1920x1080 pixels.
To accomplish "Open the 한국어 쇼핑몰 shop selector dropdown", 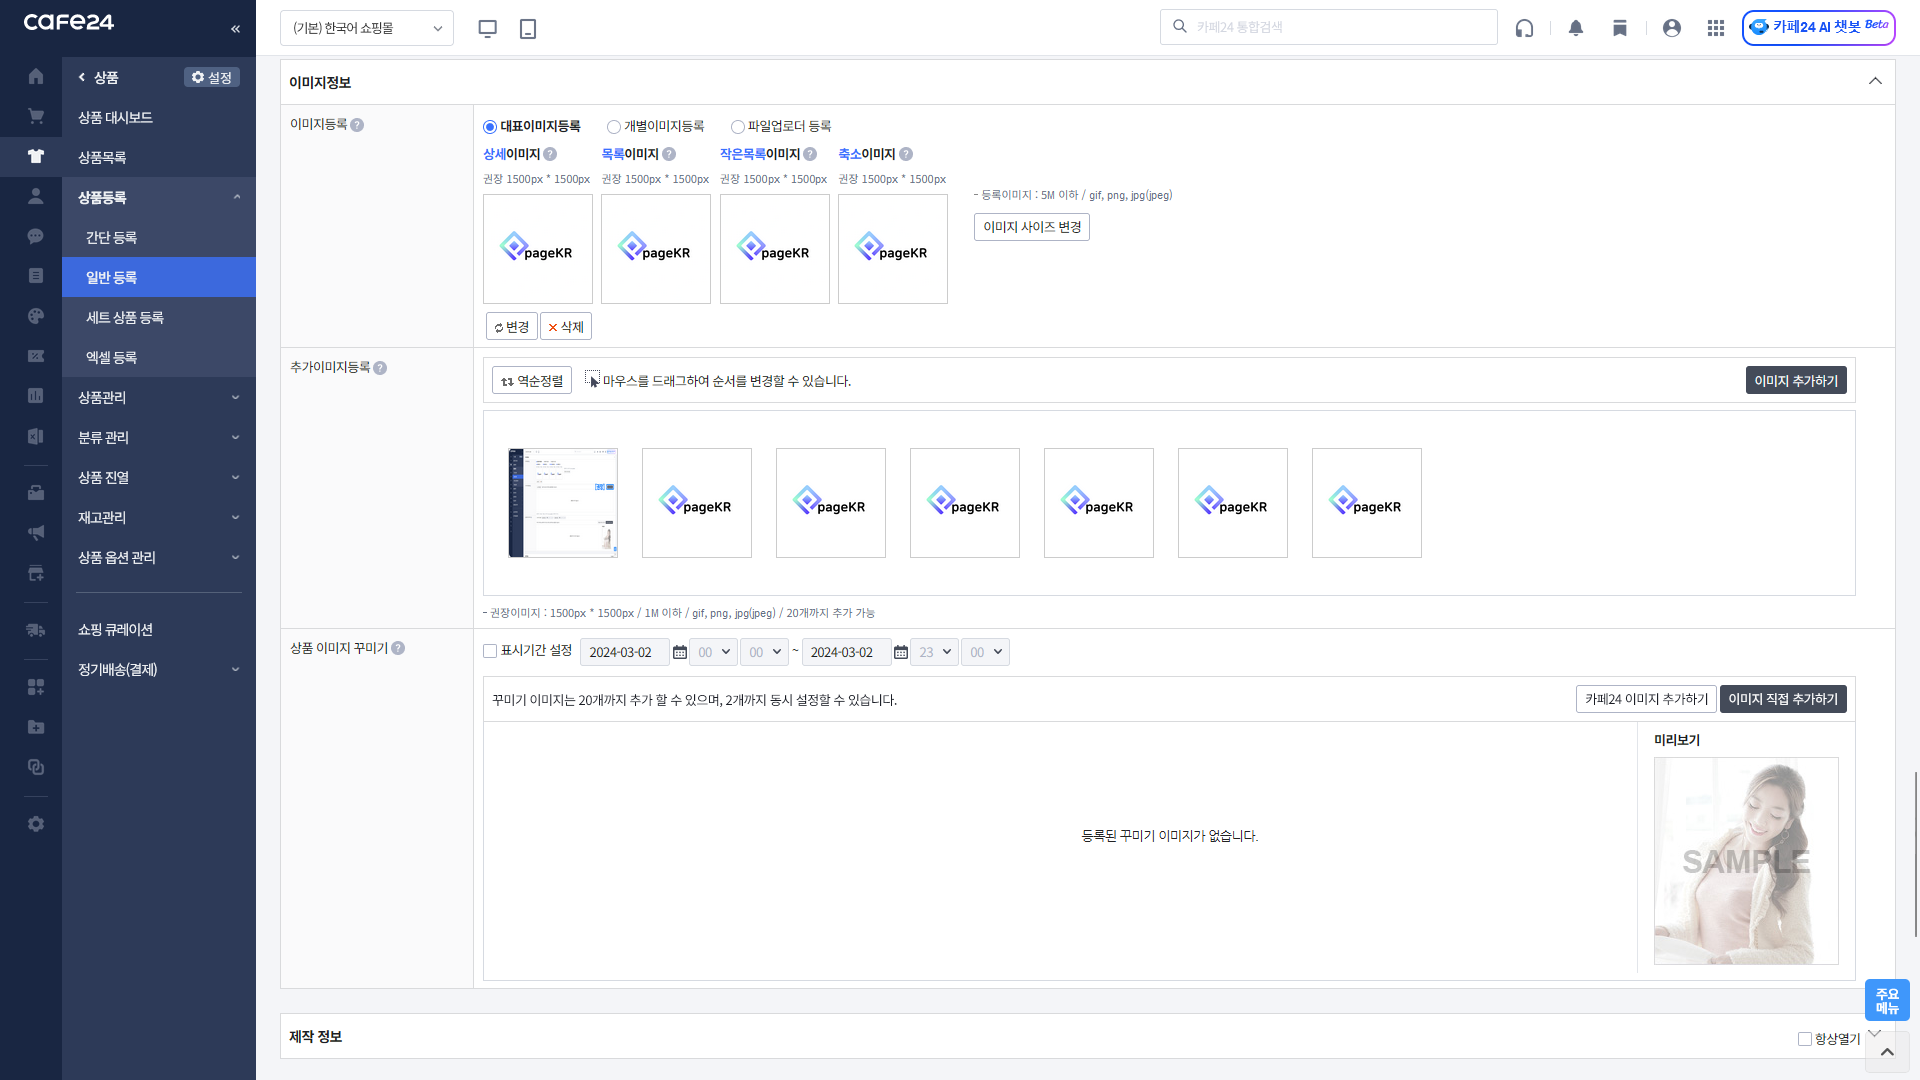I will pyautogui.click(x=367, y=28).
